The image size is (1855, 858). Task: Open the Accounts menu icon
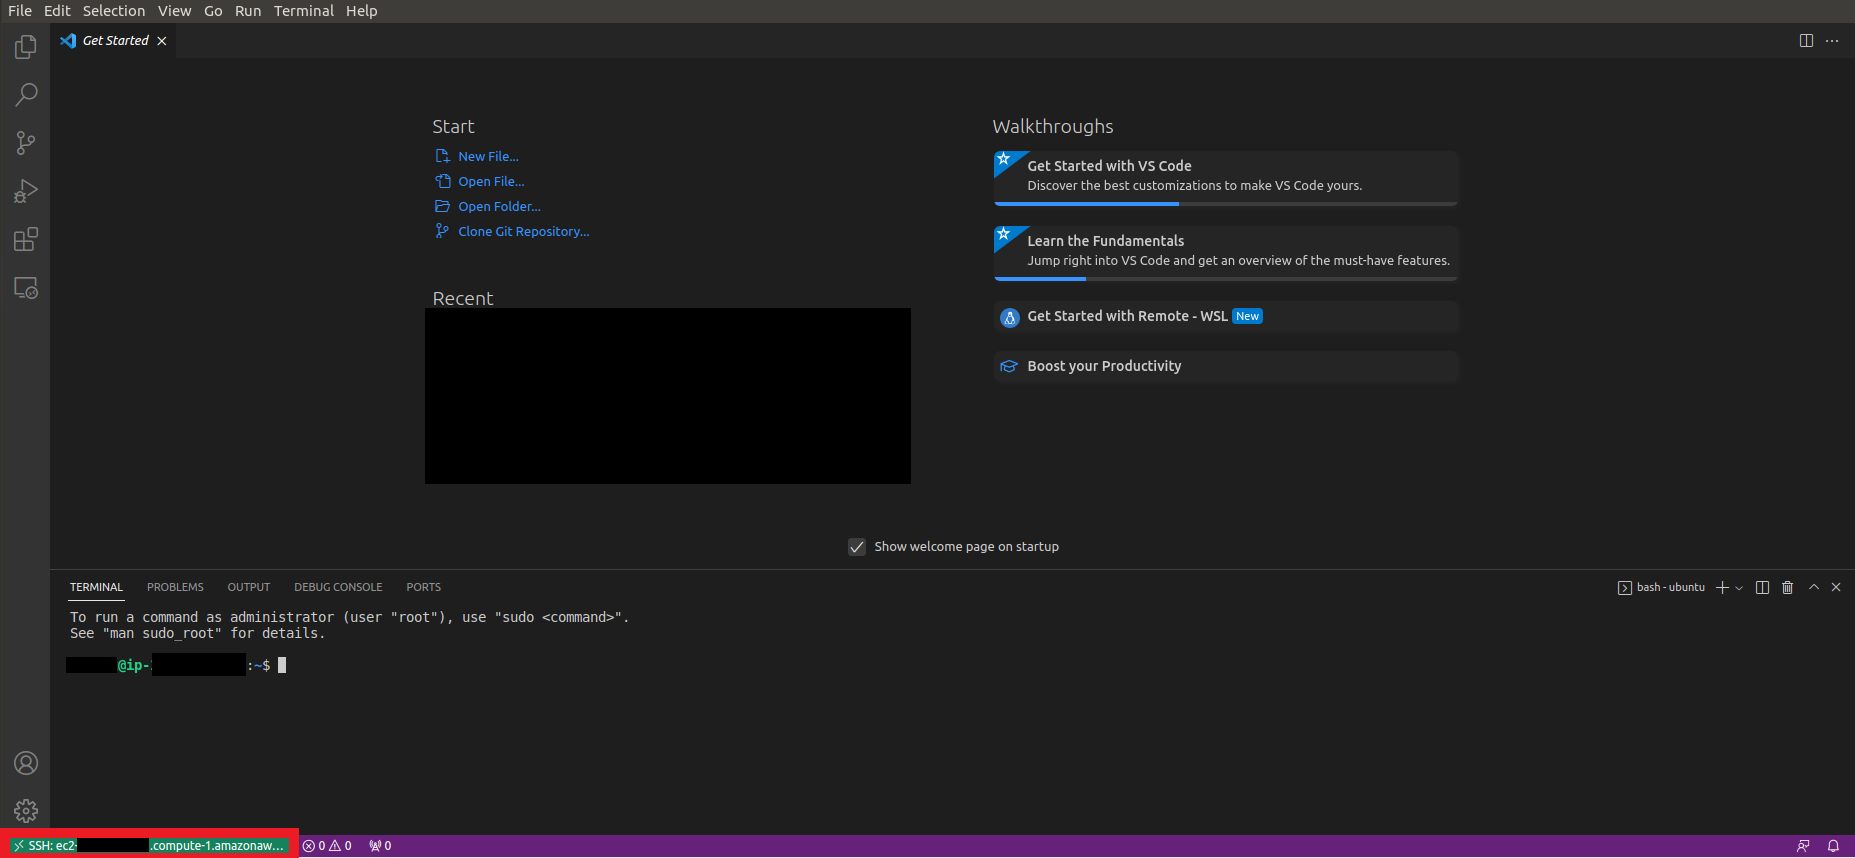(26, 763)
